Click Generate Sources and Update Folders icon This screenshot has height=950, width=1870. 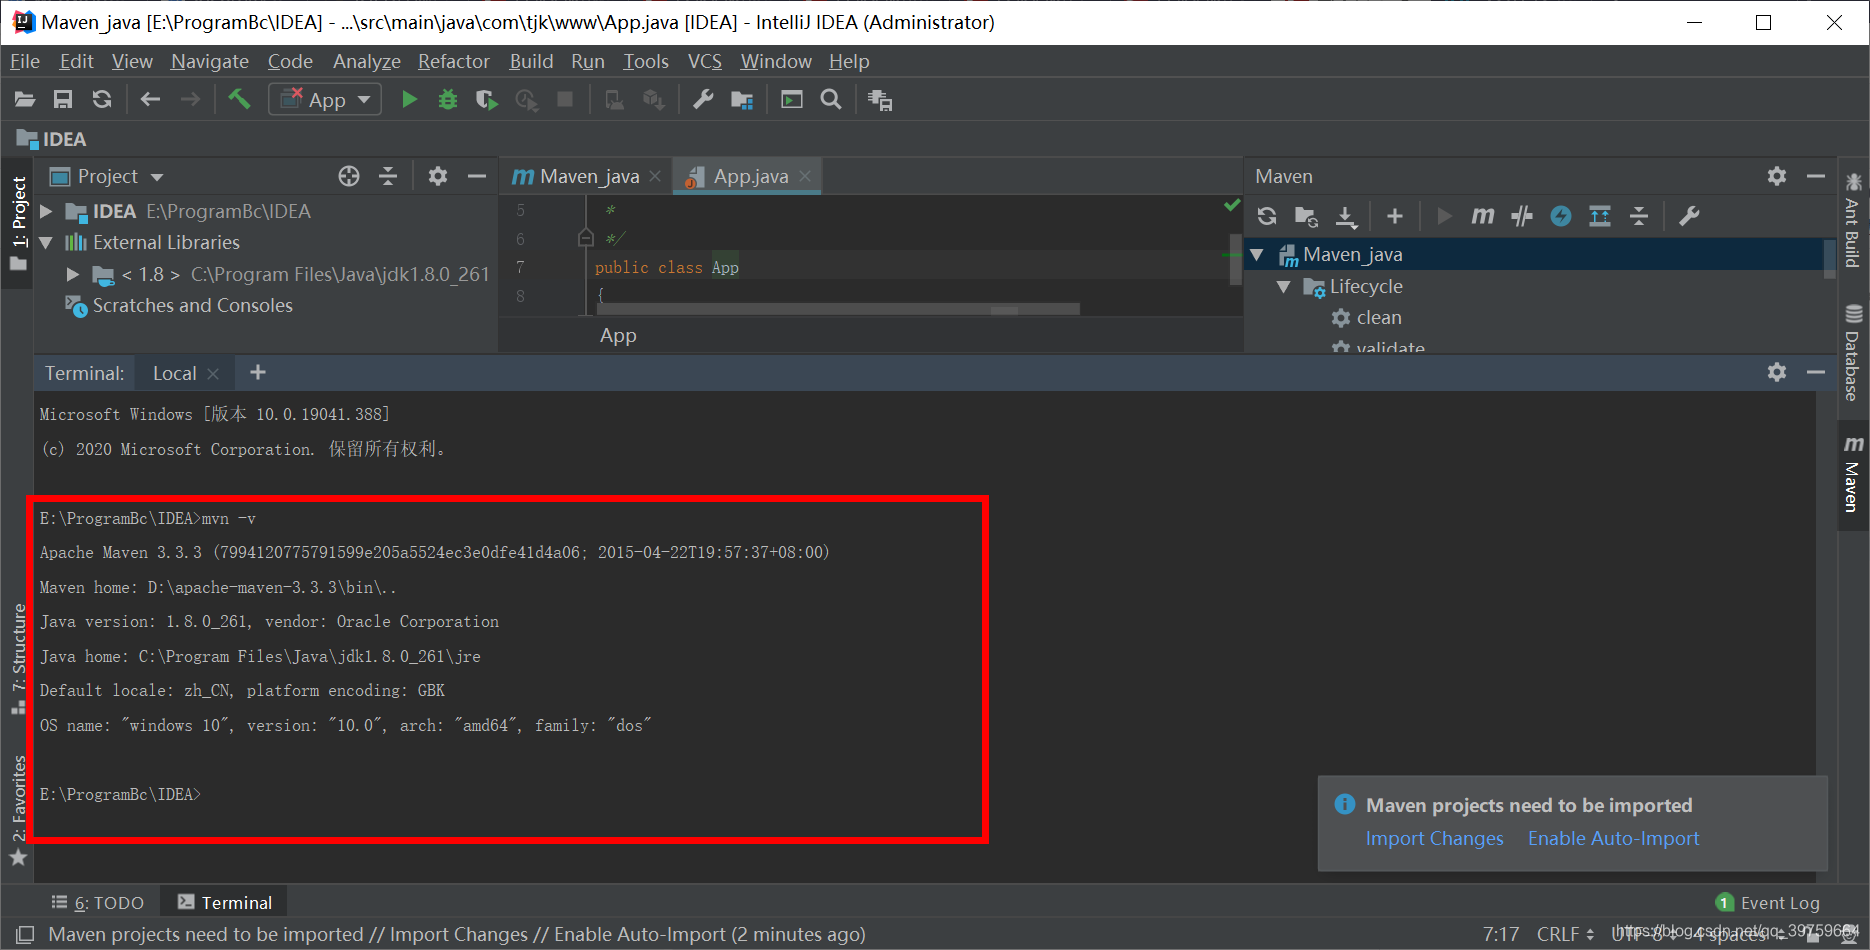pos(1306,216)
